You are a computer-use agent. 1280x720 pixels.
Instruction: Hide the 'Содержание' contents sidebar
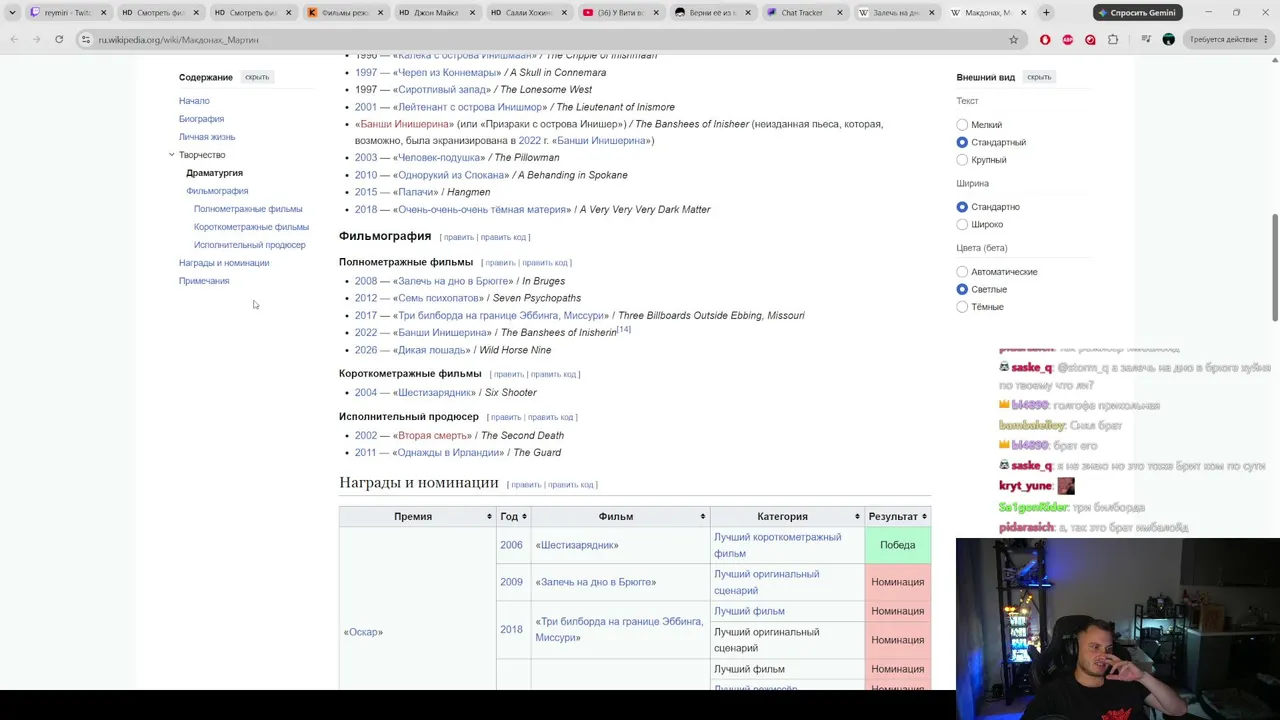coord(257,77)
